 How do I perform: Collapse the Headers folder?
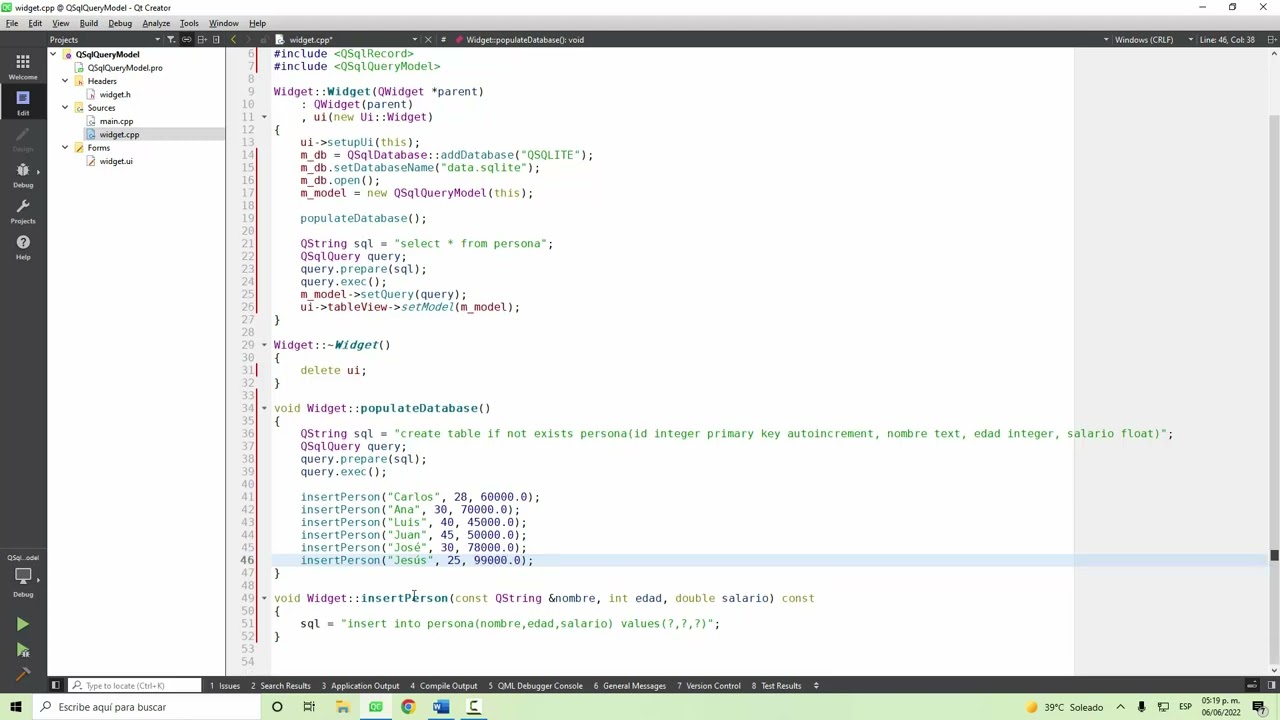click(65, 81)
